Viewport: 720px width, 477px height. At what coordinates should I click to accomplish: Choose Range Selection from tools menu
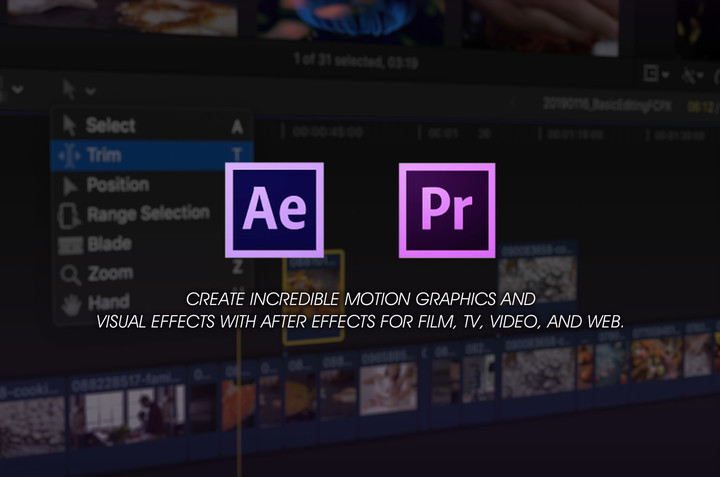pos(147,214)
